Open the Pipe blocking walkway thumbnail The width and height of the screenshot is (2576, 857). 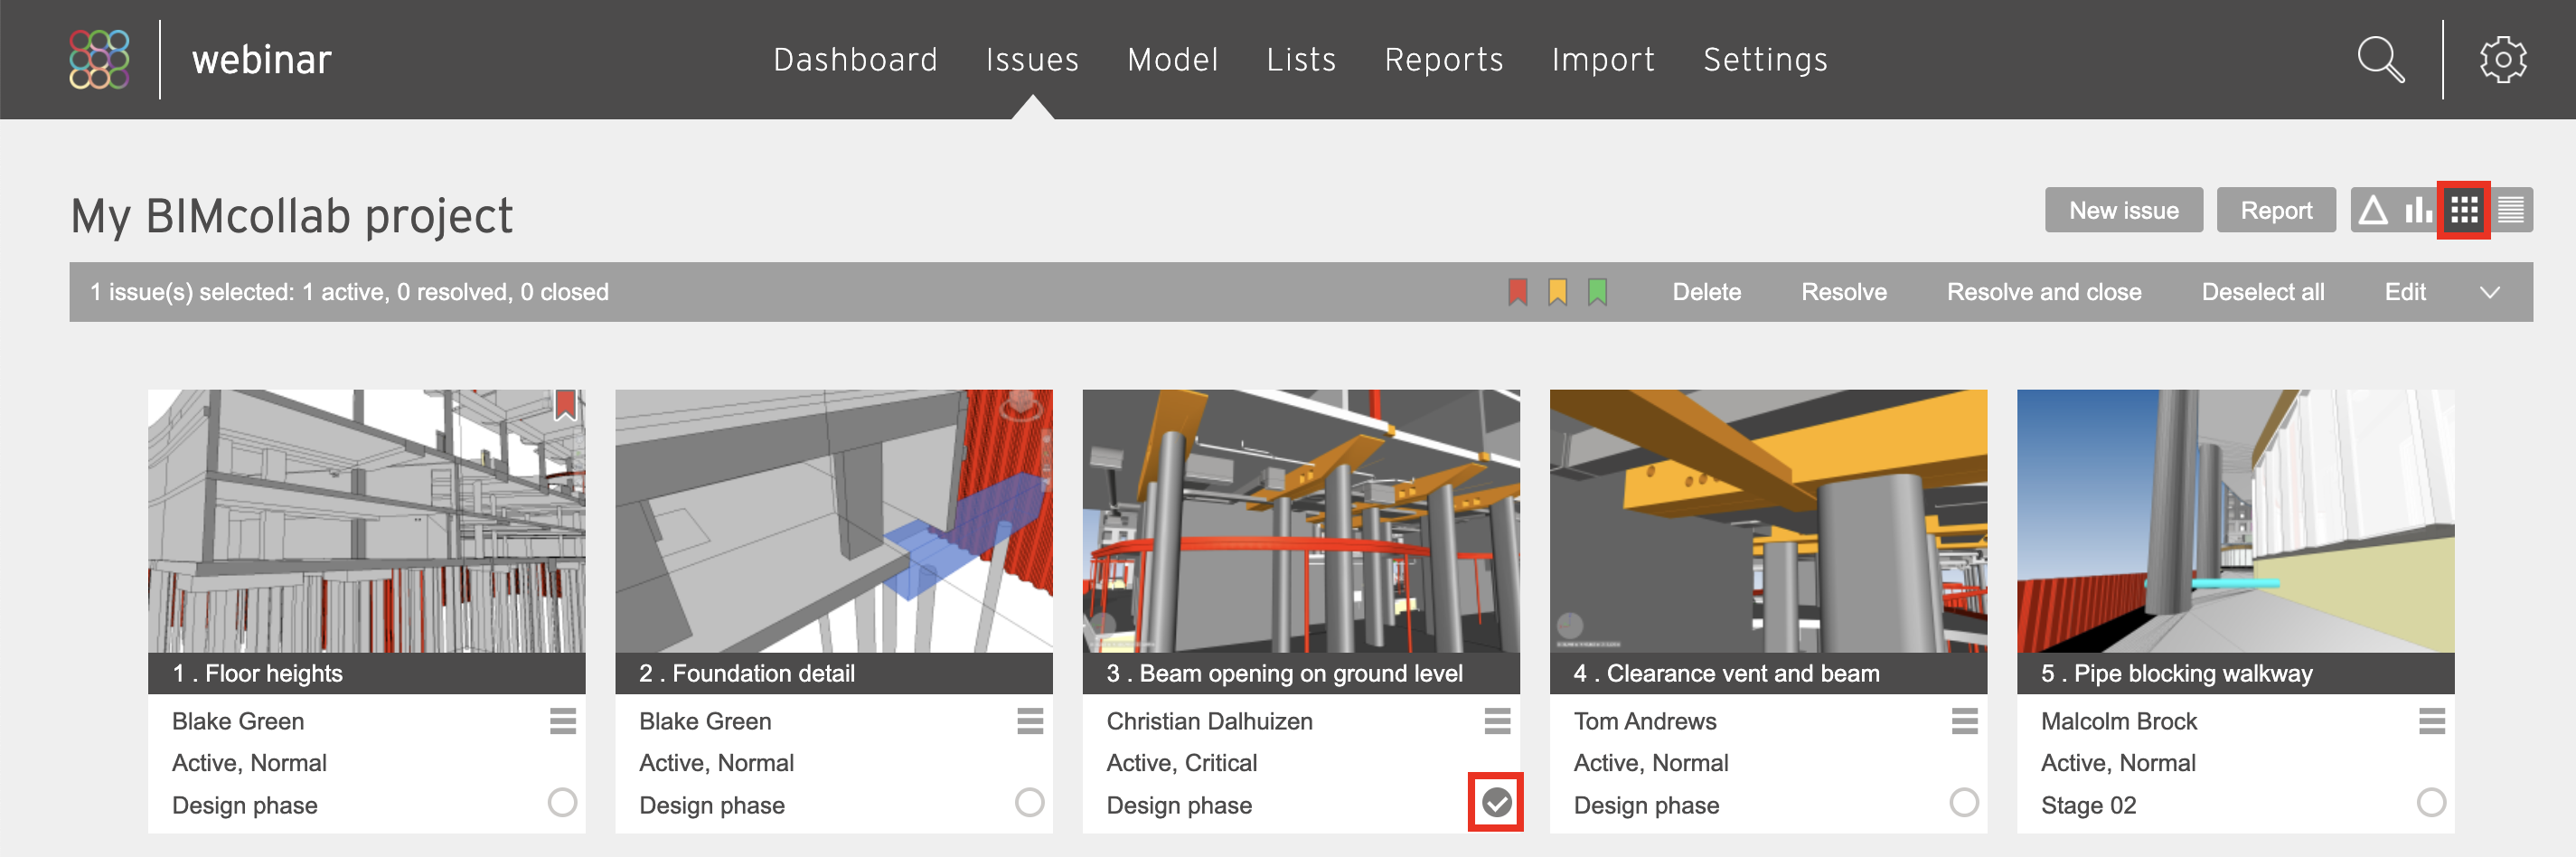point(2234,521)
